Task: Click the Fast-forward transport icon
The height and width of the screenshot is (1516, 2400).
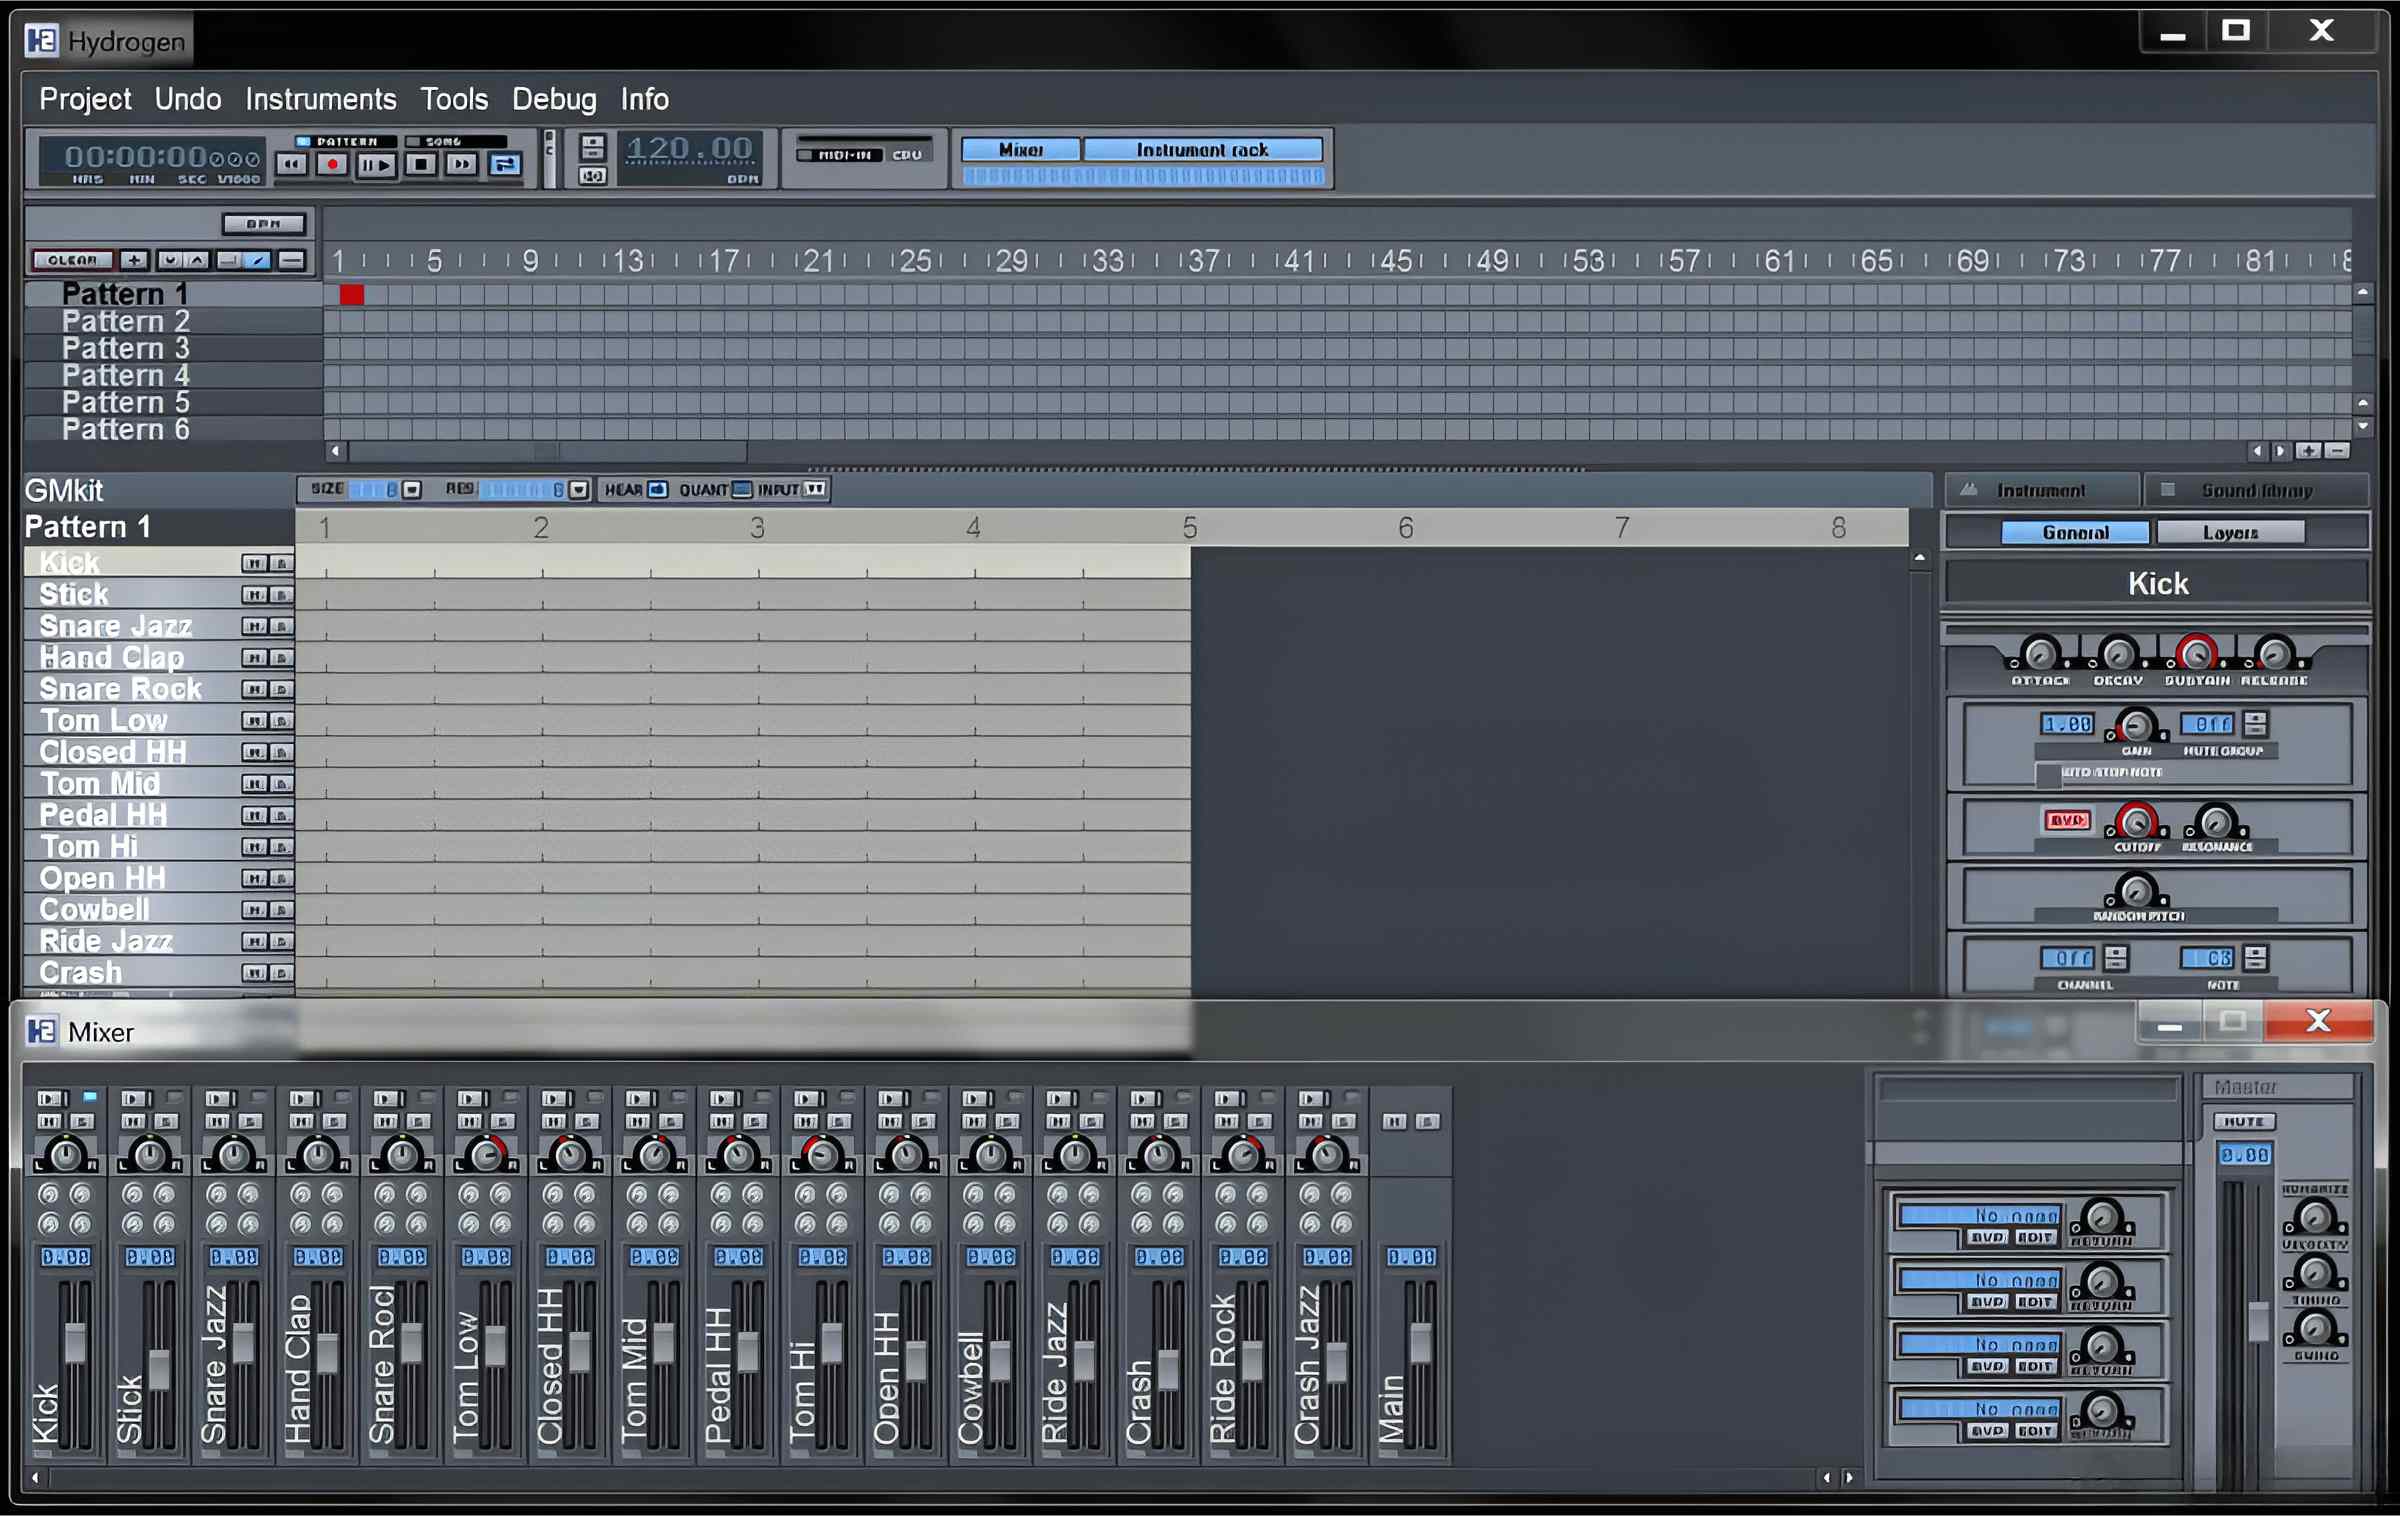Action: [460, 164]
